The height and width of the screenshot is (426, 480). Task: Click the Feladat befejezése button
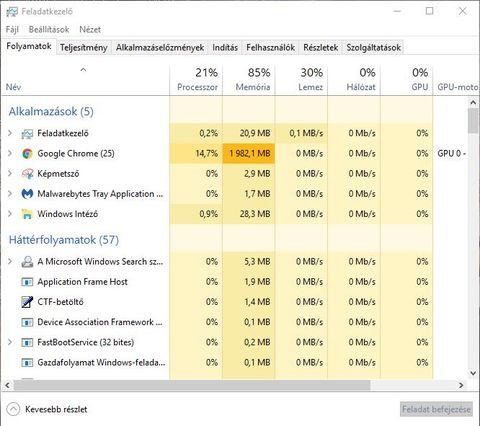(436, 409)
